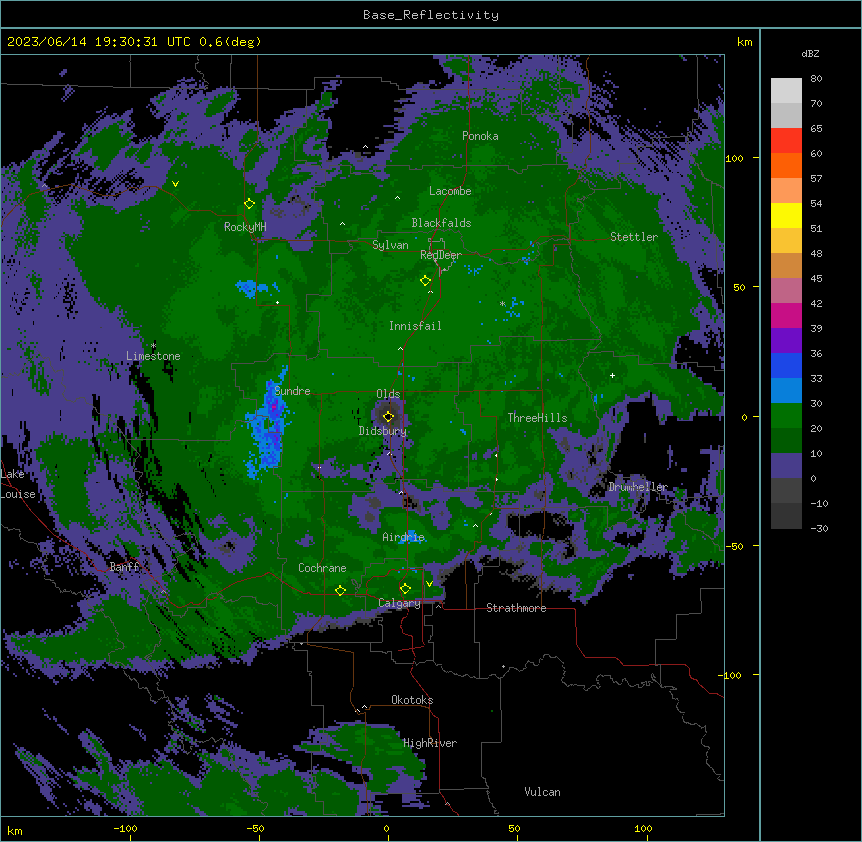Click the HighRiver label
Screen dimensions: 862x842
point(430,743)
